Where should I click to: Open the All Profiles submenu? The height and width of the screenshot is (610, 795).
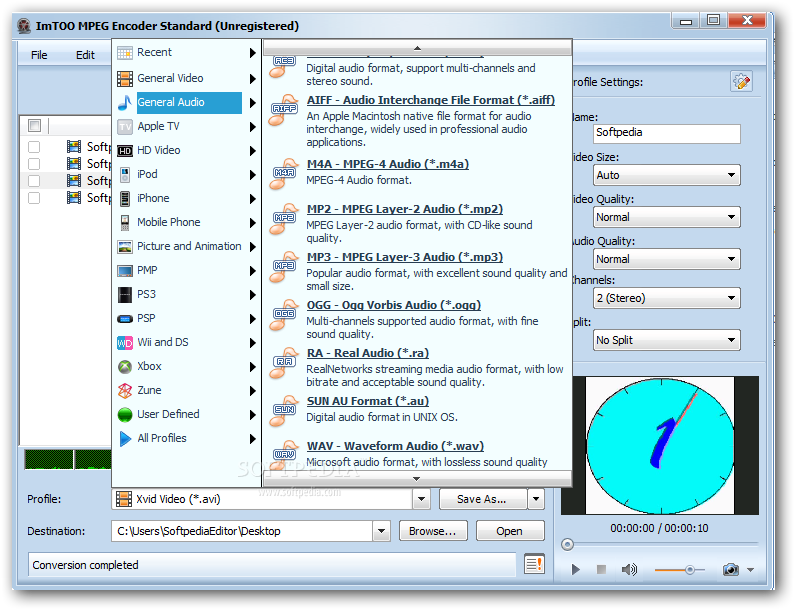(x=186, y=439)
